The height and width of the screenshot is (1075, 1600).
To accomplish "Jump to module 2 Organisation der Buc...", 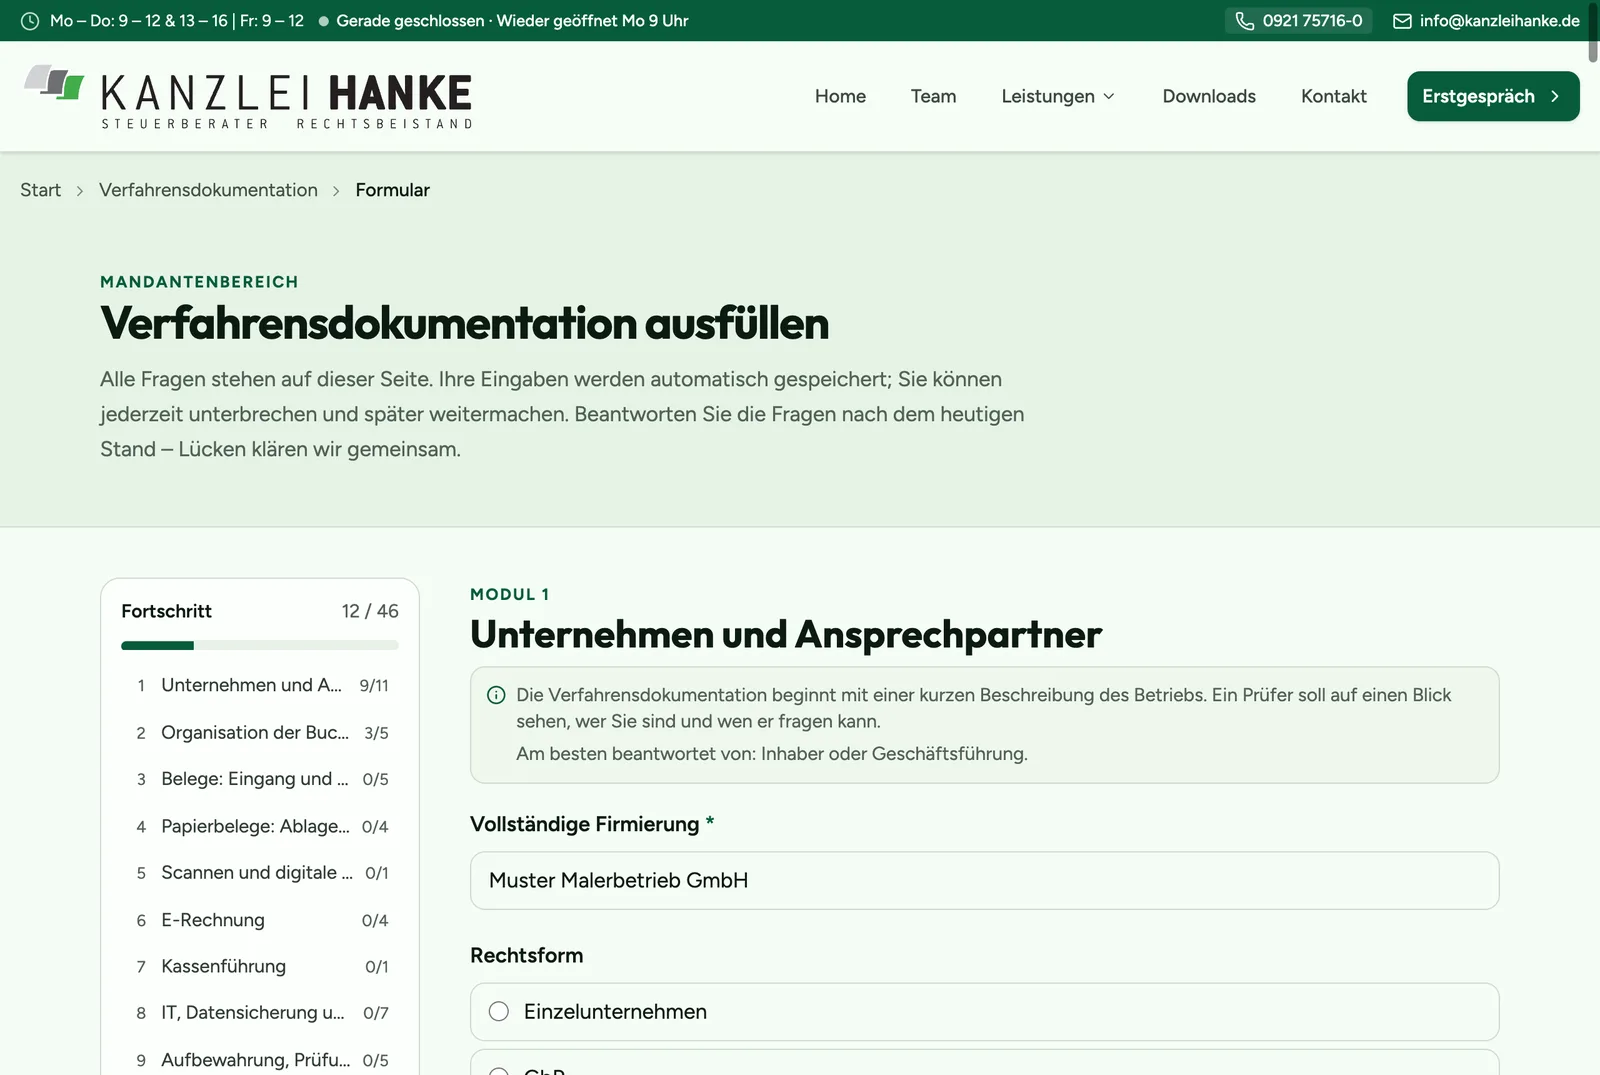I will click(x=260, y=732).
